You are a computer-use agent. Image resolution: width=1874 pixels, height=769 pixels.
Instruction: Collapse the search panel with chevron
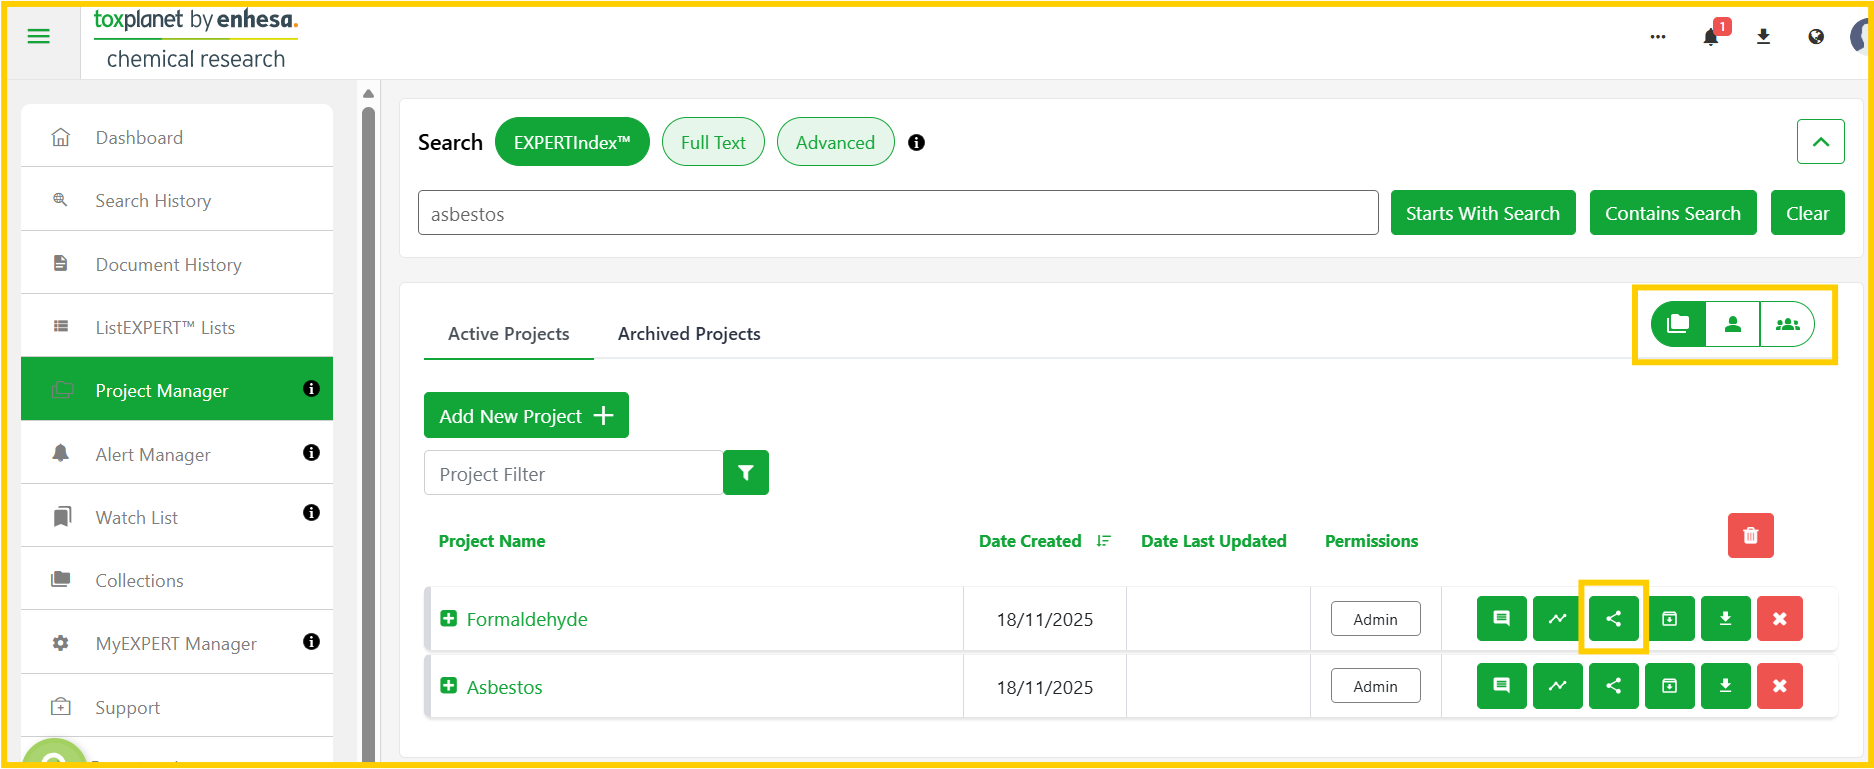pos(1820,142)
